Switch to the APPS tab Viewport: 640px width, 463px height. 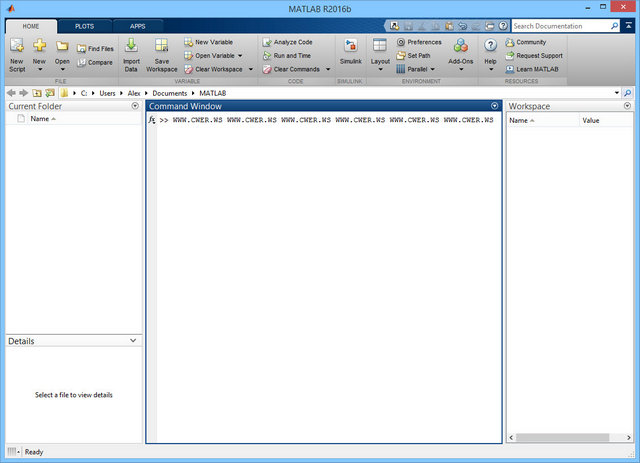tap(137, 26)
